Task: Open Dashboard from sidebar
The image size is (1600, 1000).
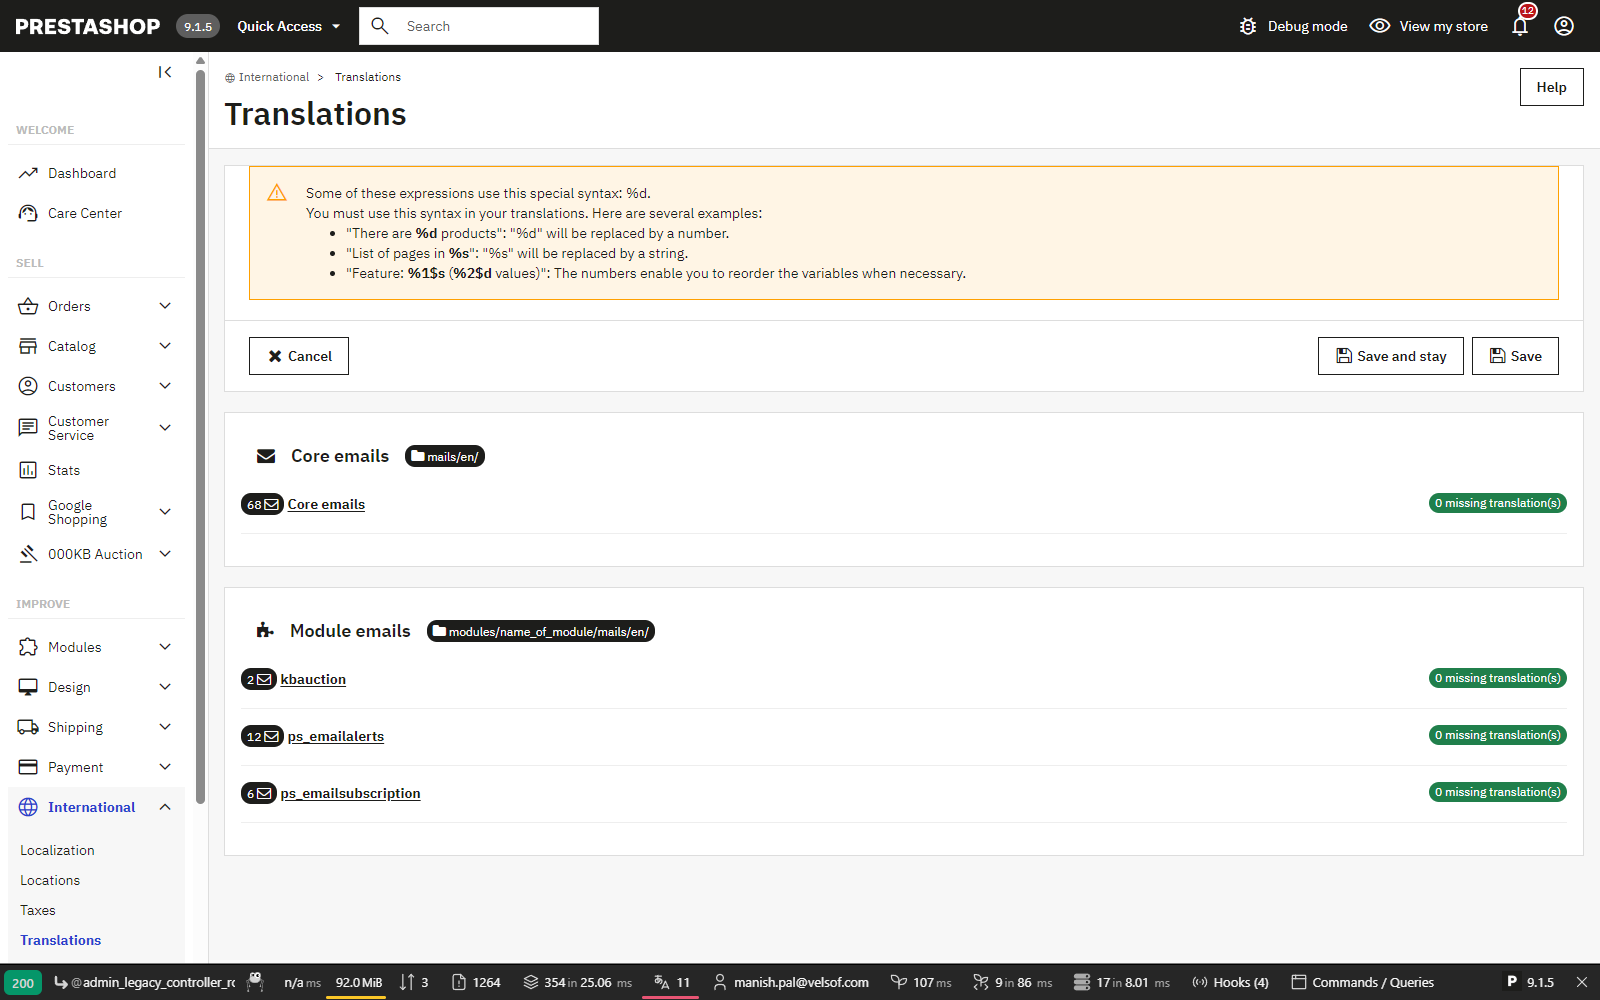Action: coord(82,173)
